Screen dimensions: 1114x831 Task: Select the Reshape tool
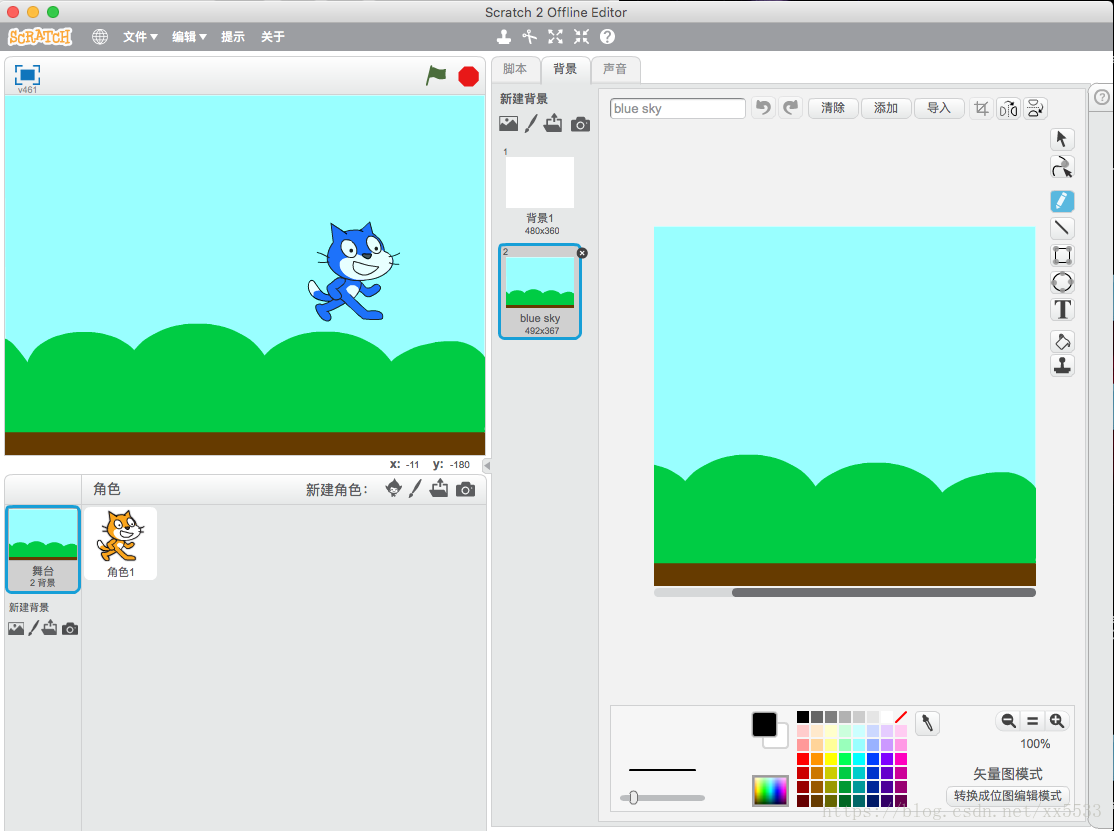click(x=1062, y=167)
